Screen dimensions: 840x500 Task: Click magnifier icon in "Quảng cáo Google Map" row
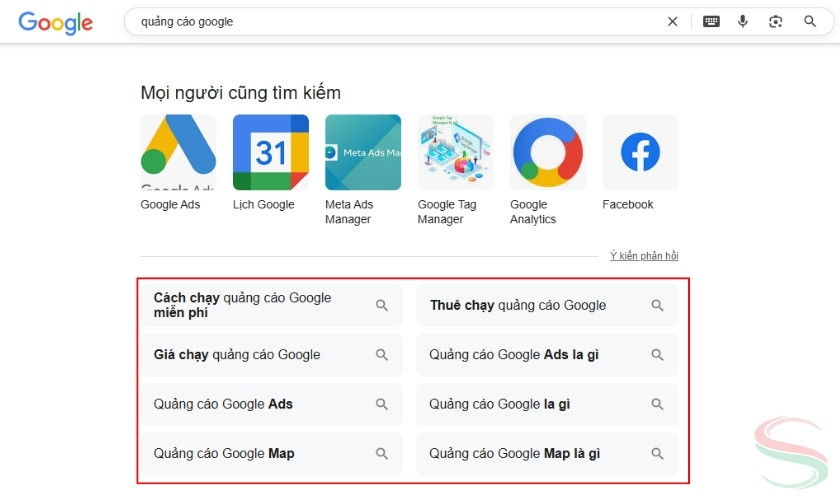381,453
